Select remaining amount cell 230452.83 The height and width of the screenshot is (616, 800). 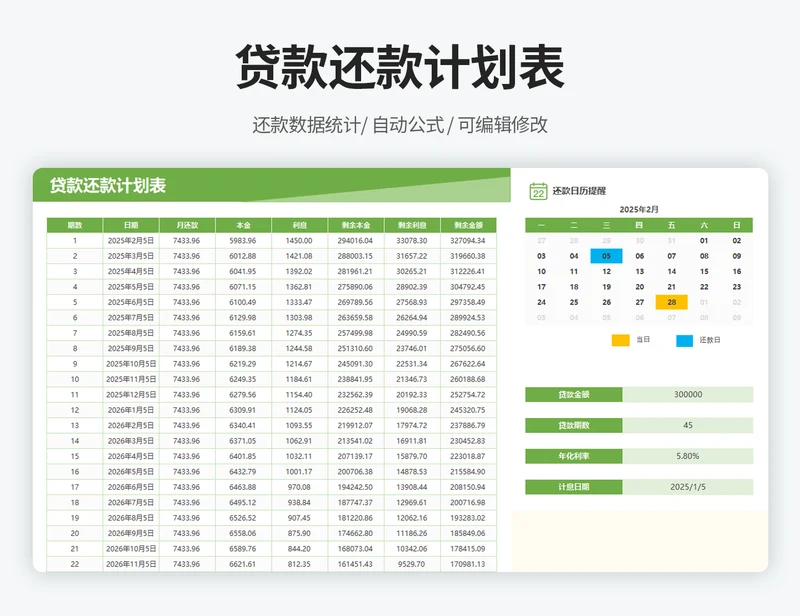pos(468,441)
